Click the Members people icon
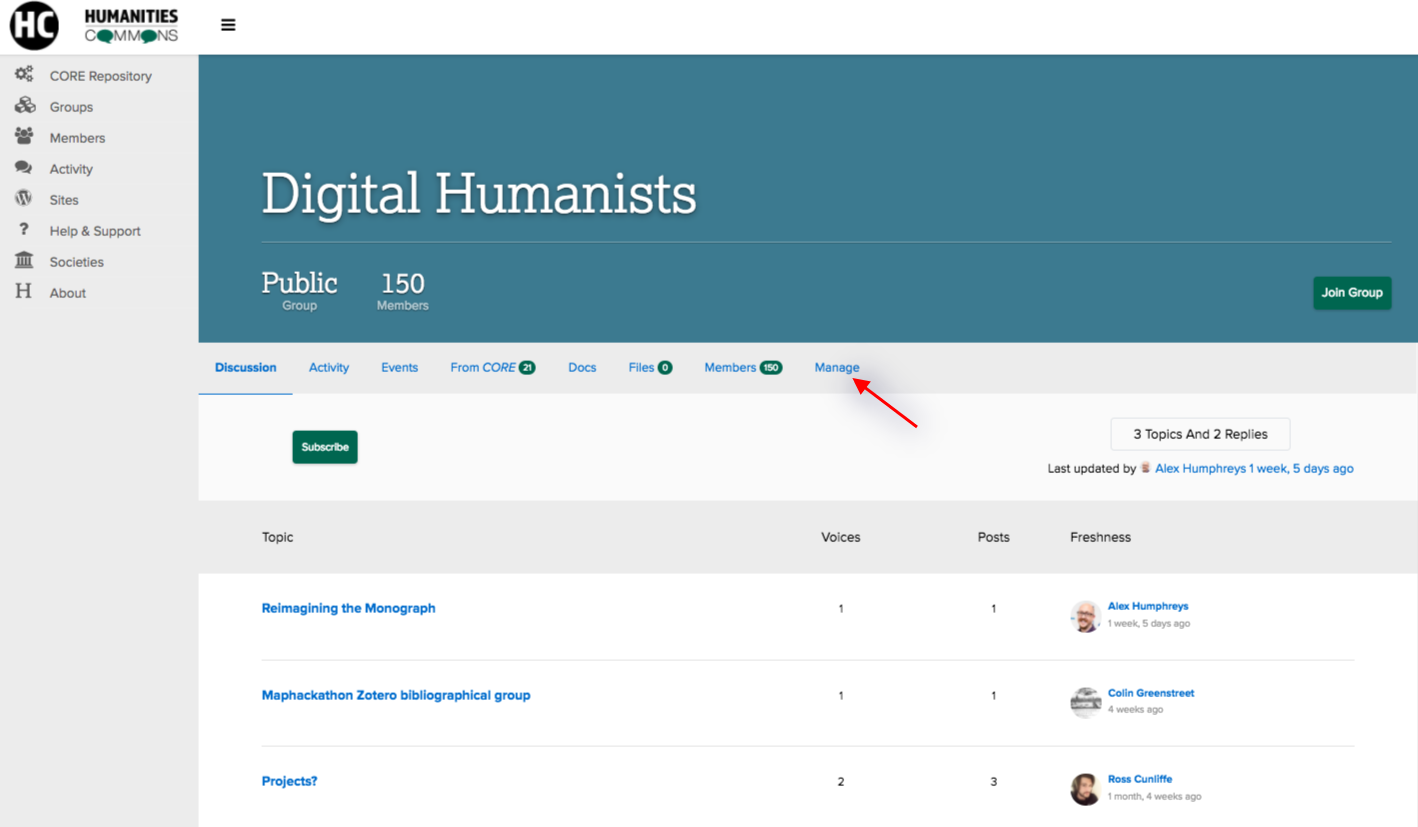The image size is (1418, 827). tap(24, 137)
